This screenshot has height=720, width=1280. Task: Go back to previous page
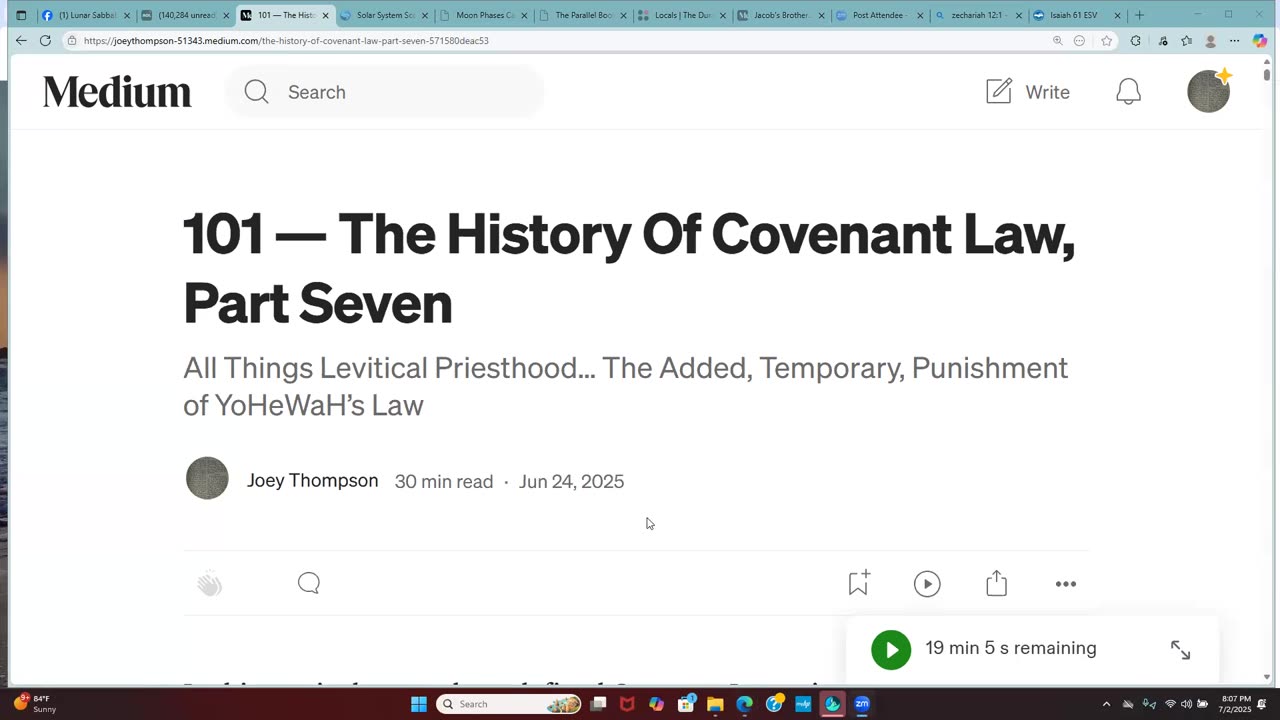pos(21,41)
